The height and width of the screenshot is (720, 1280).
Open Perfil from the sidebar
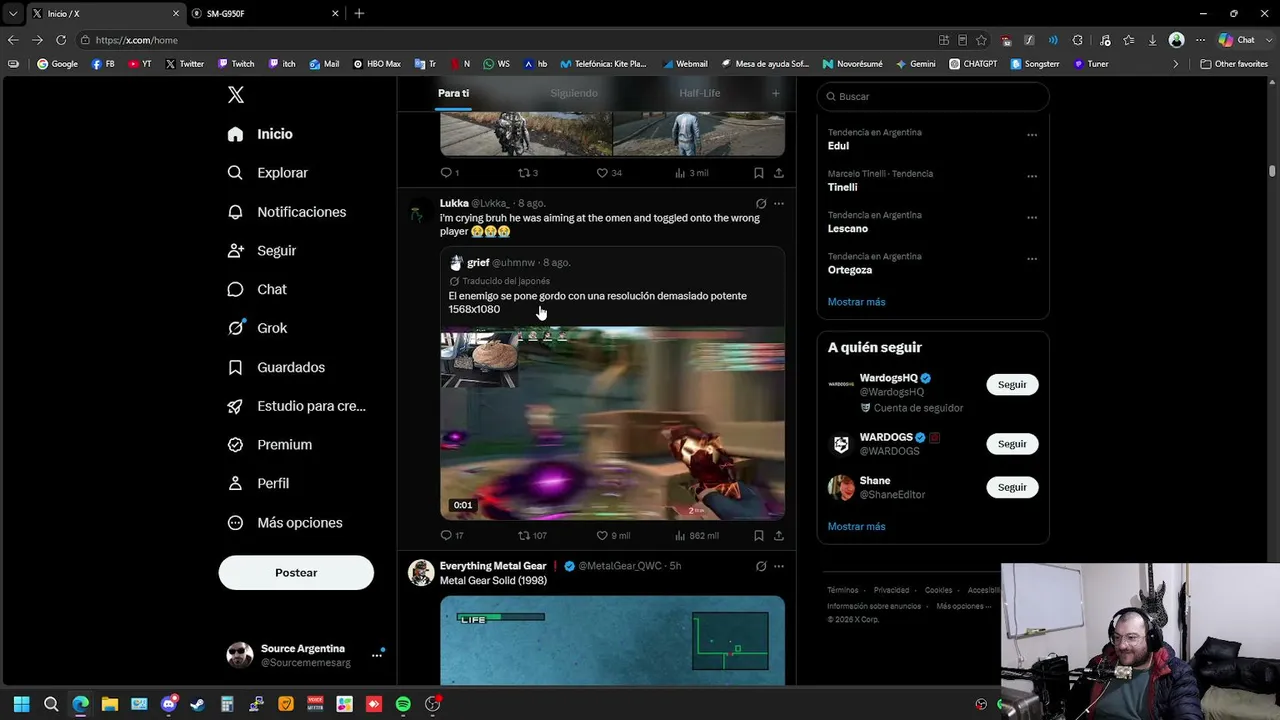[258, 483]
